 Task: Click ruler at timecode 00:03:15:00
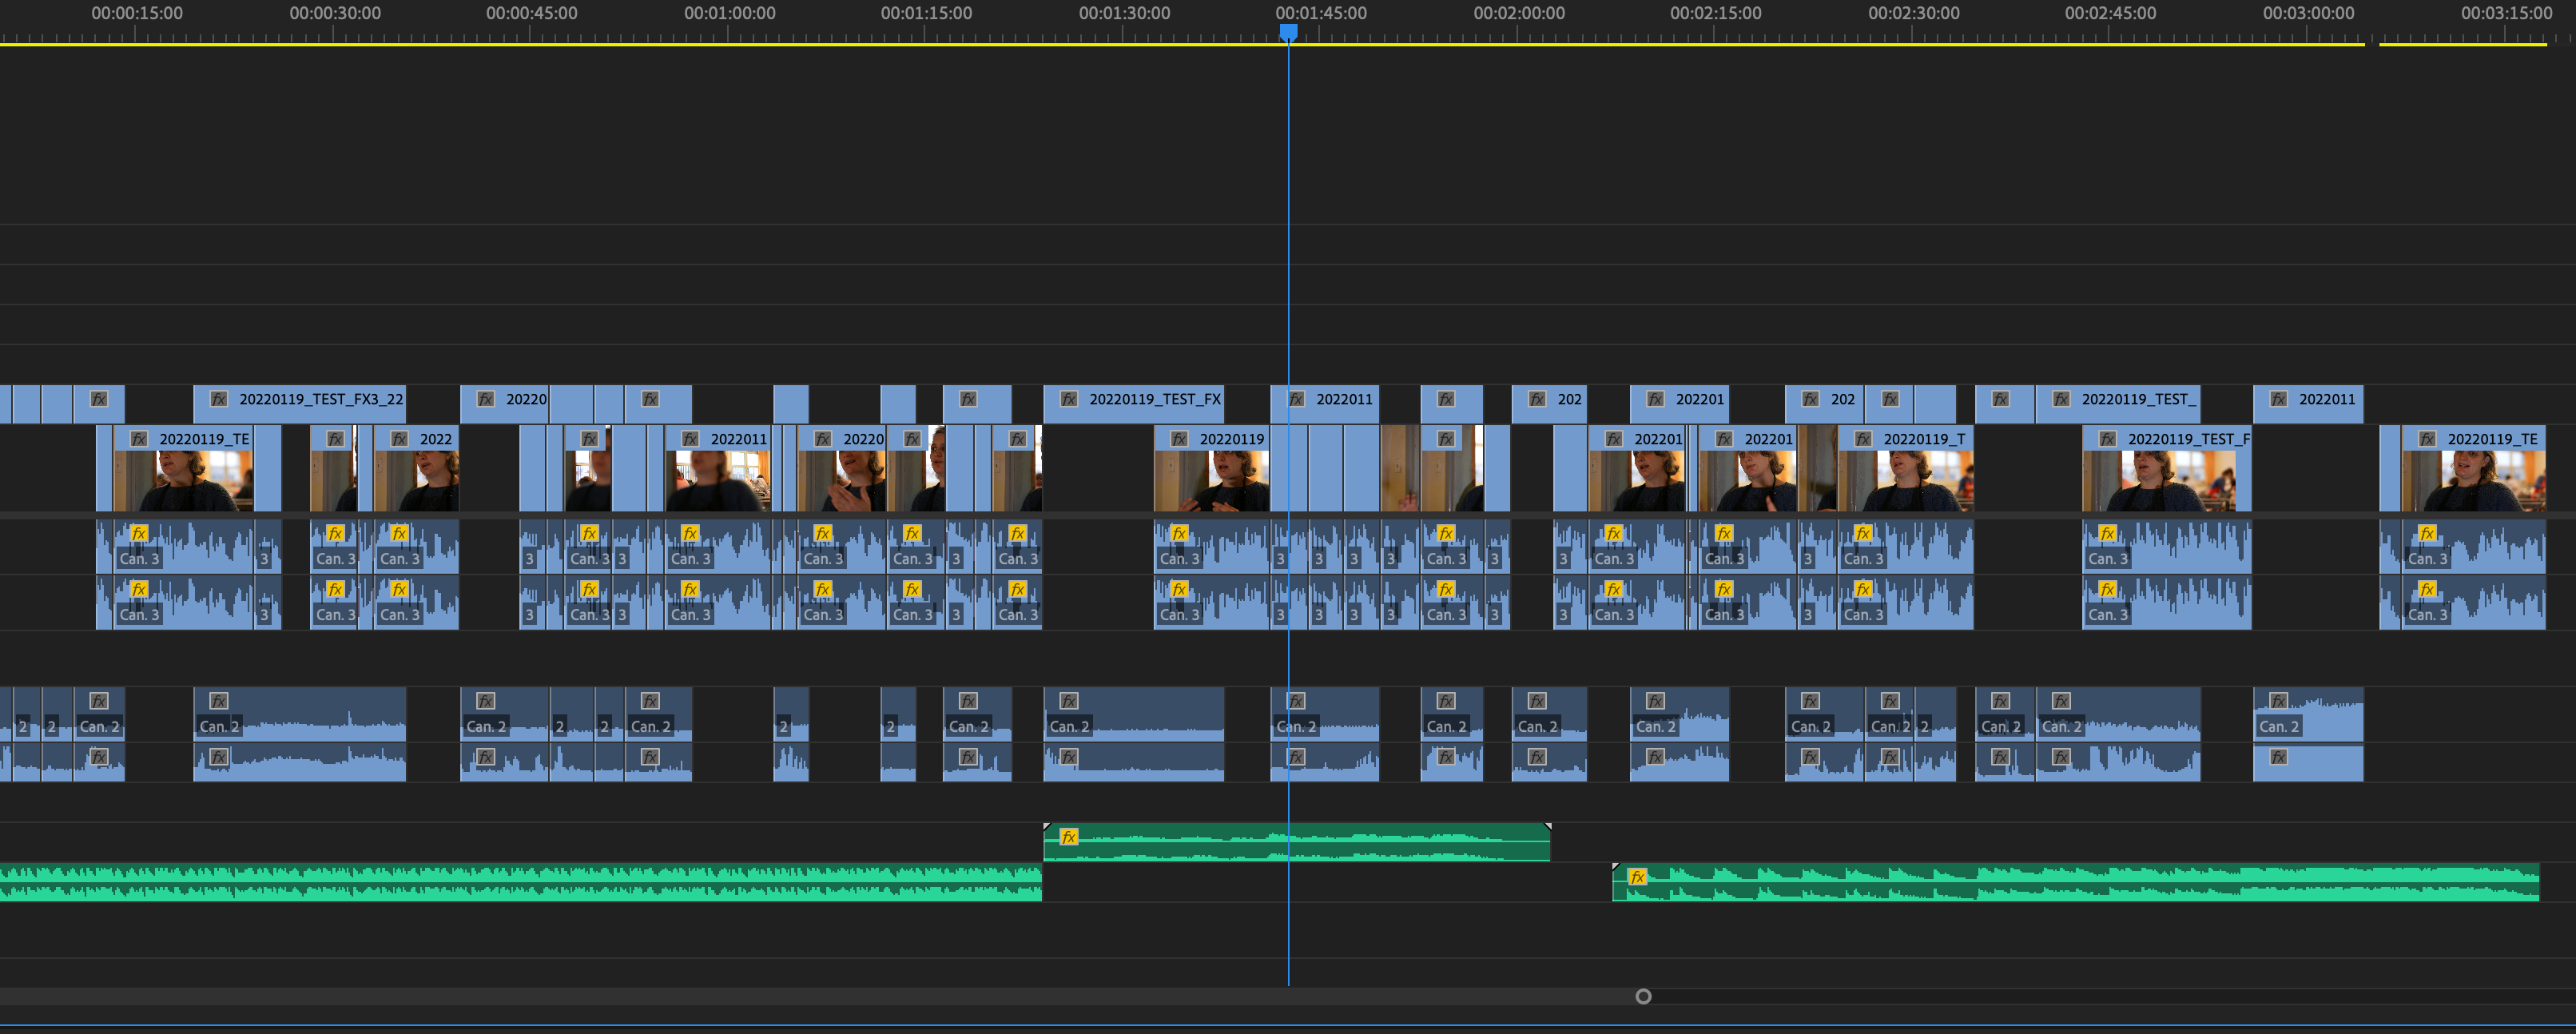click(2507, 13)
